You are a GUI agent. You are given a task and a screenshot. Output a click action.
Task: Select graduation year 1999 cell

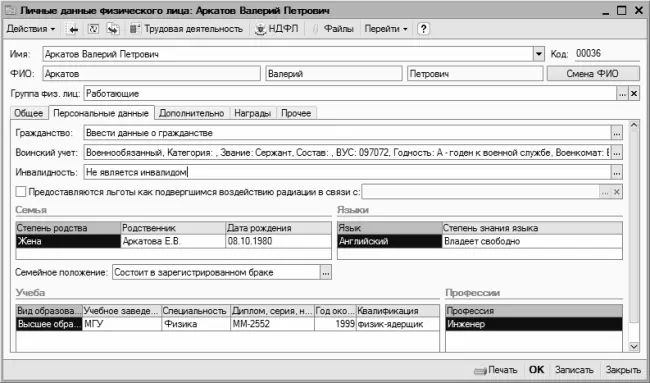tap(335, 324)
